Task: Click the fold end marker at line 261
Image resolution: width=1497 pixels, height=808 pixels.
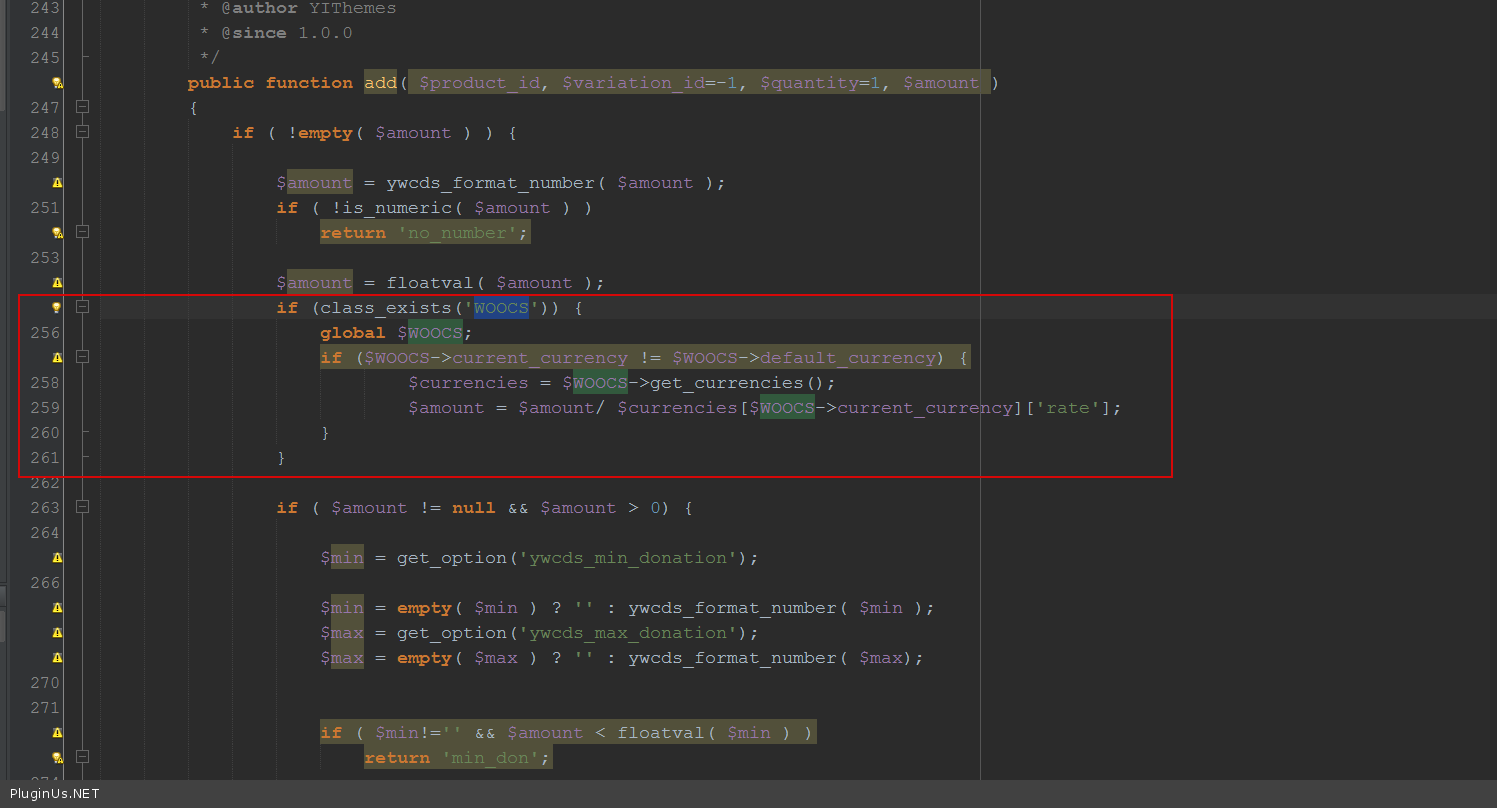Action: [x=84, y=458]
